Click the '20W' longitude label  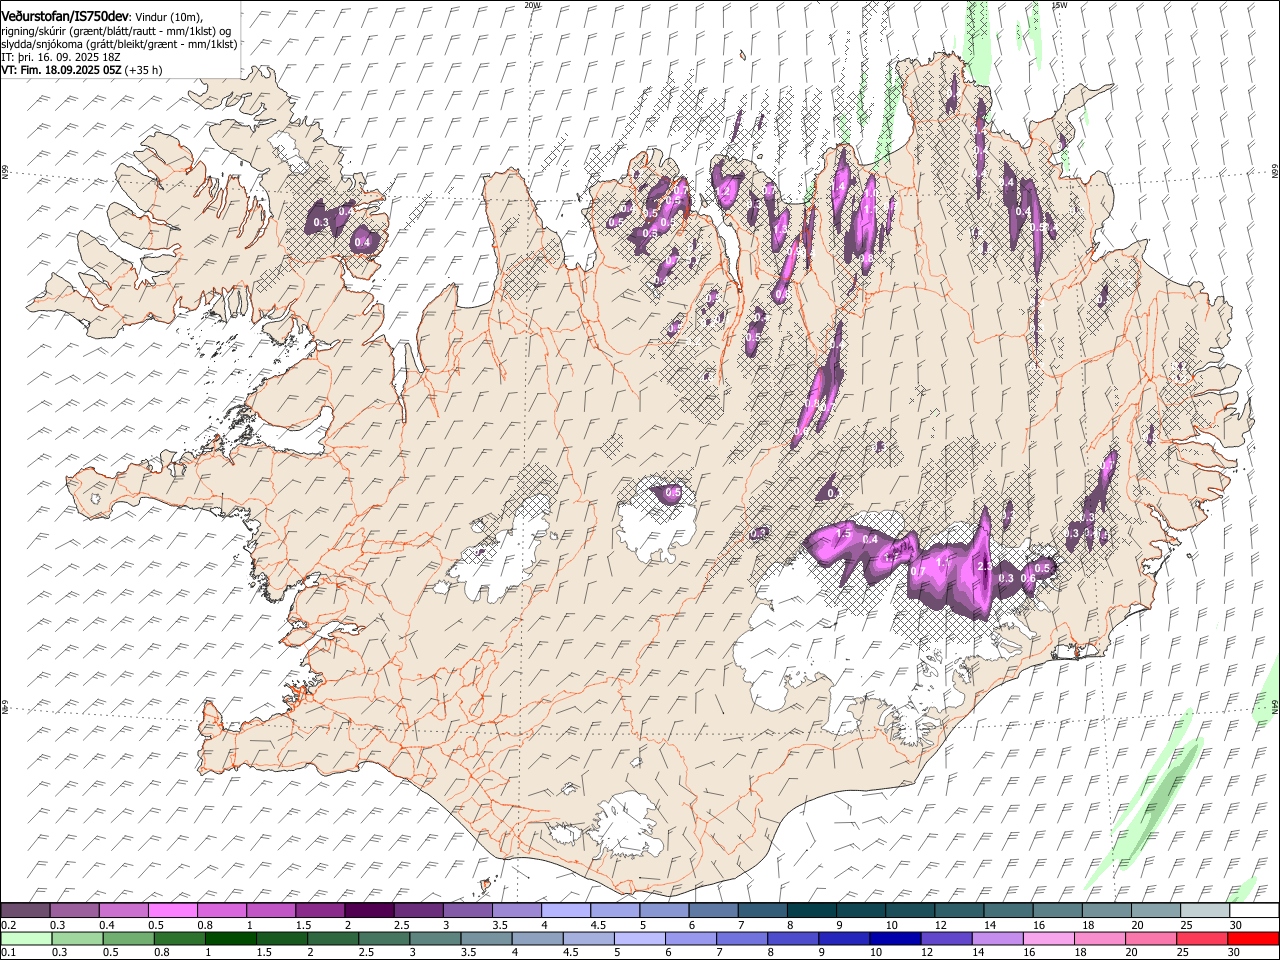533,5
